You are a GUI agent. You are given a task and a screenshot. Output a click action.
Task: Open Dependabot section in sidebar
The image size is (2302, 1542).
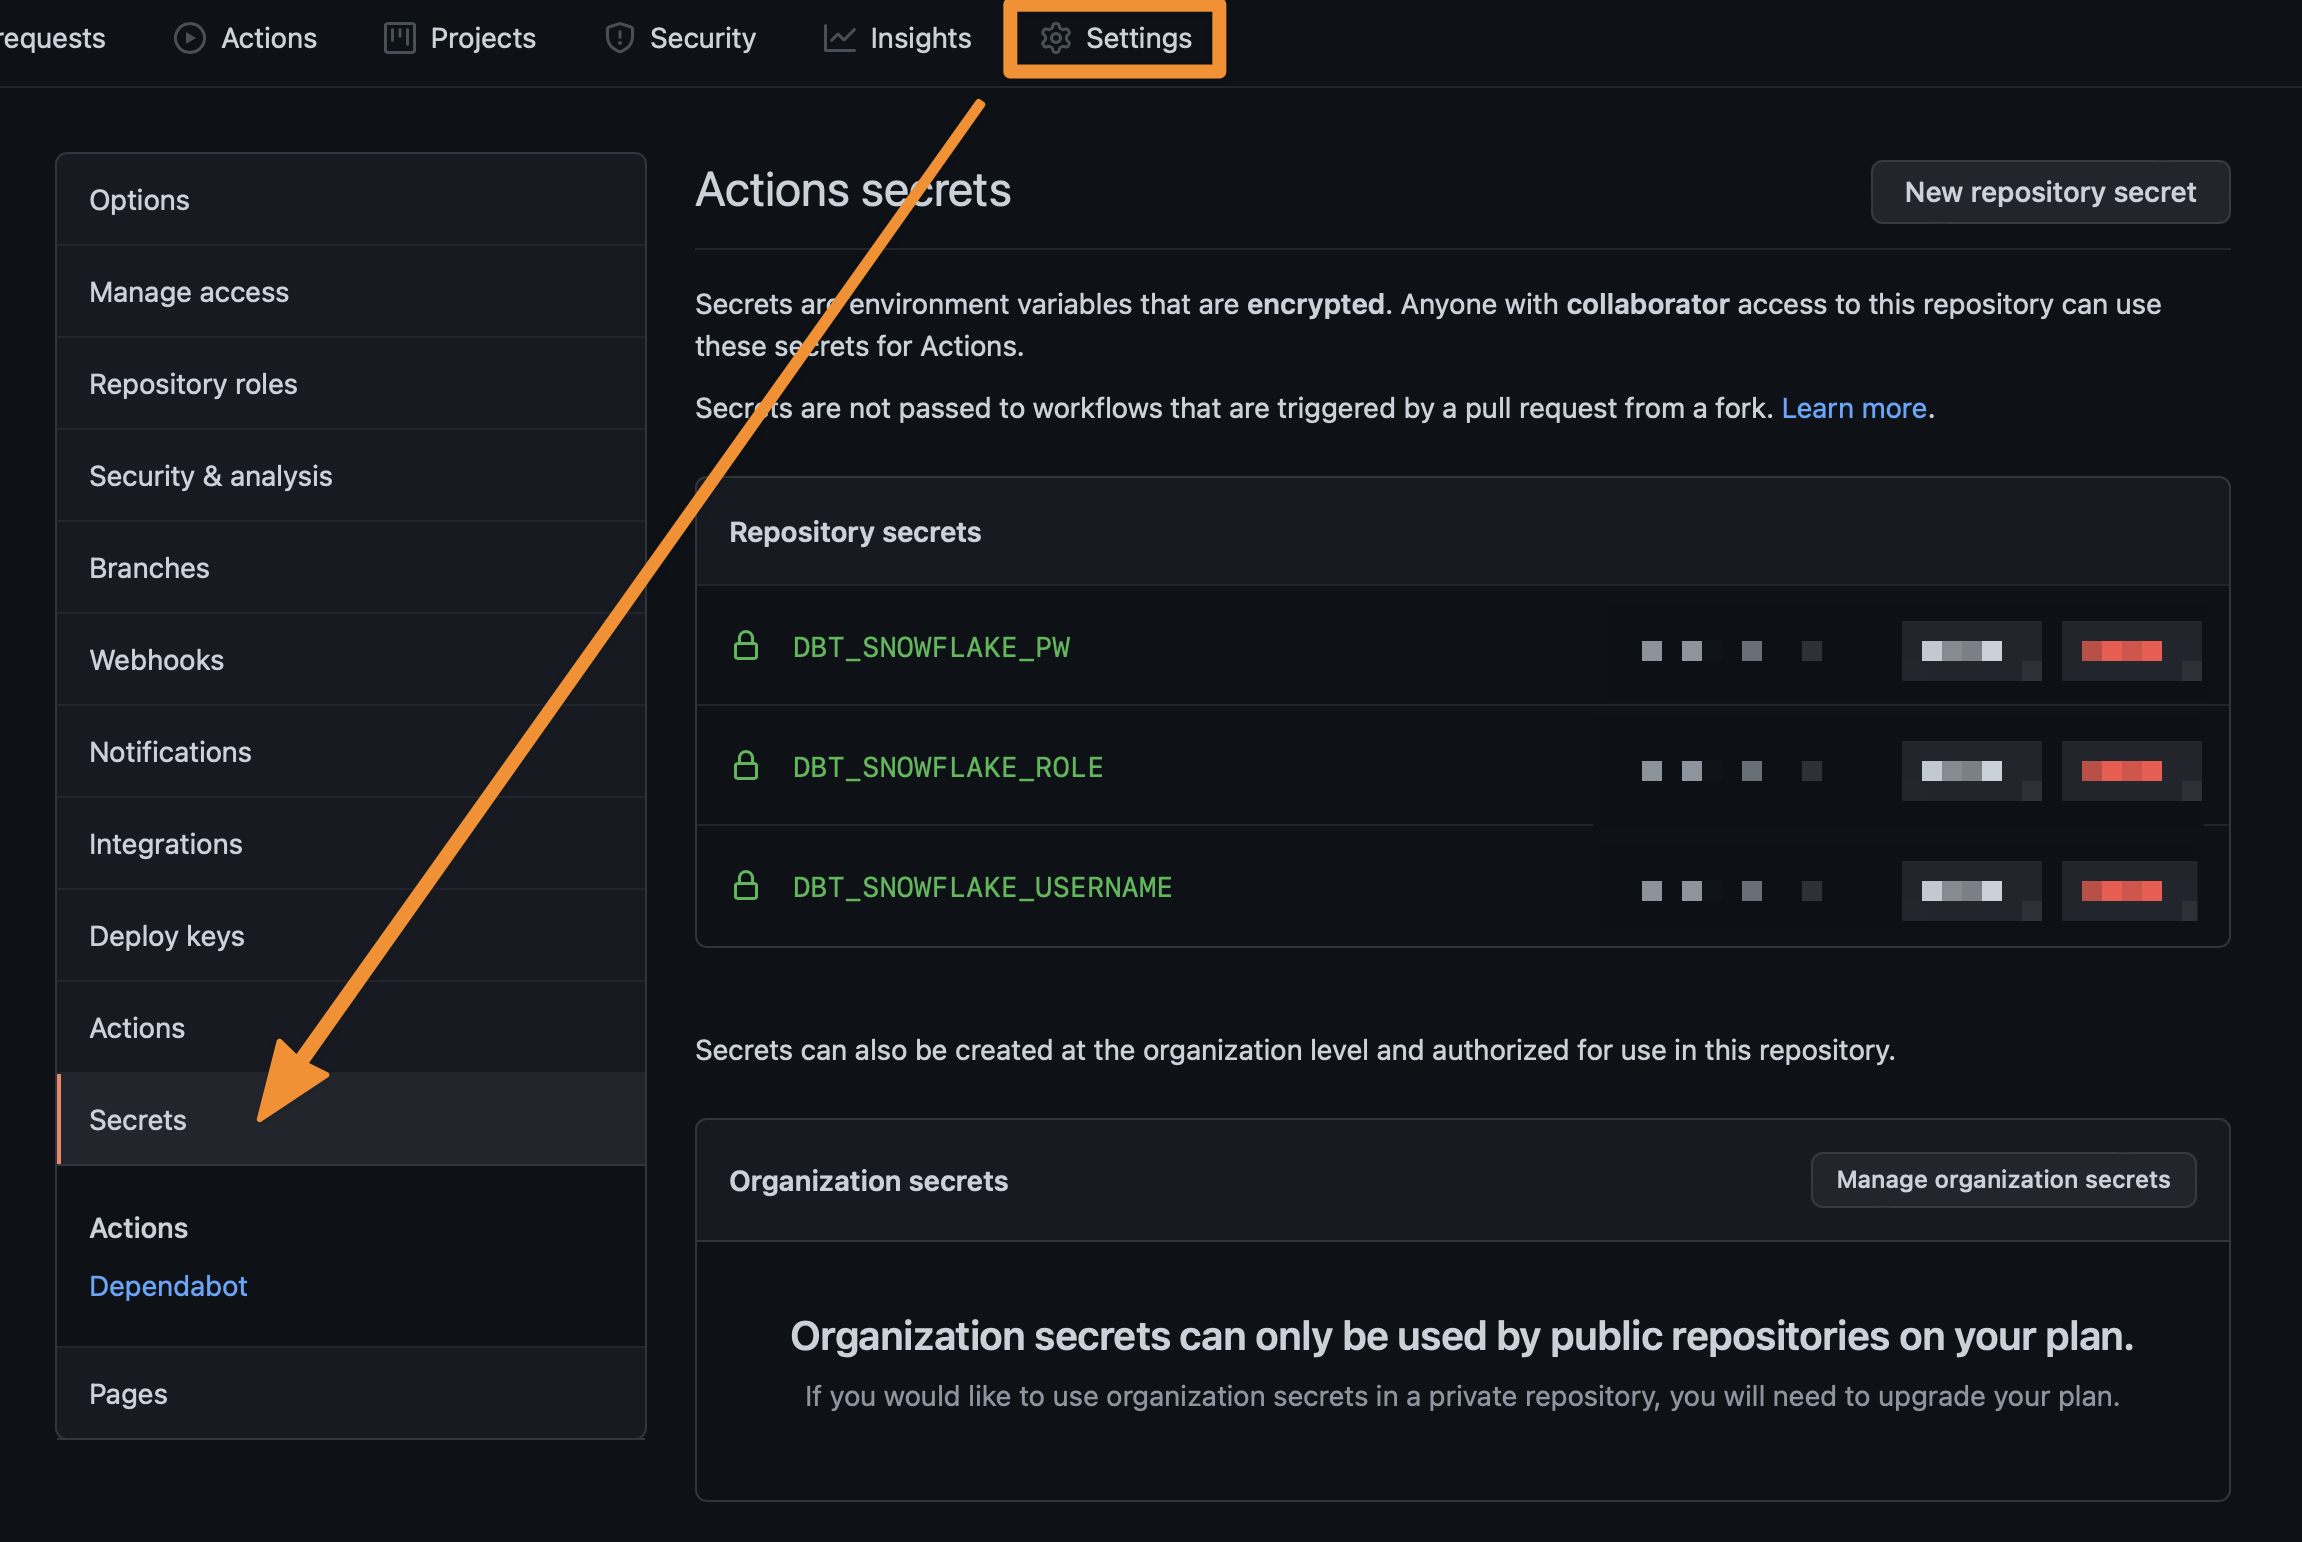(167, 1284)
